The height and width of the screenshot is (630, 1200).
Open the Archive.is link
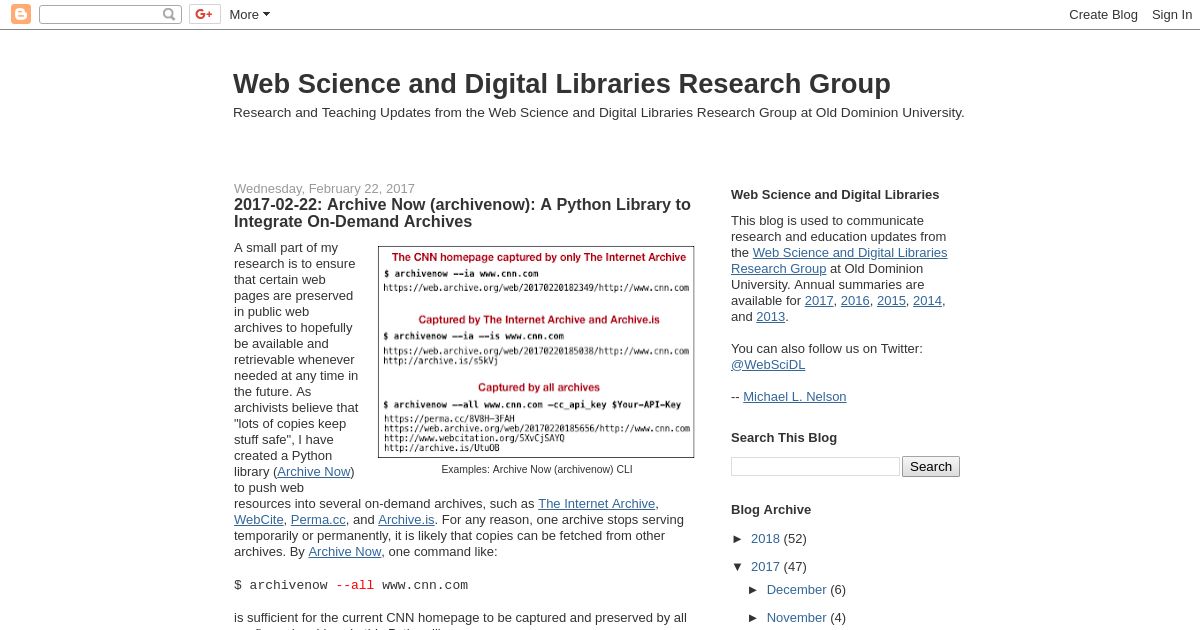[x=406, y=519]
